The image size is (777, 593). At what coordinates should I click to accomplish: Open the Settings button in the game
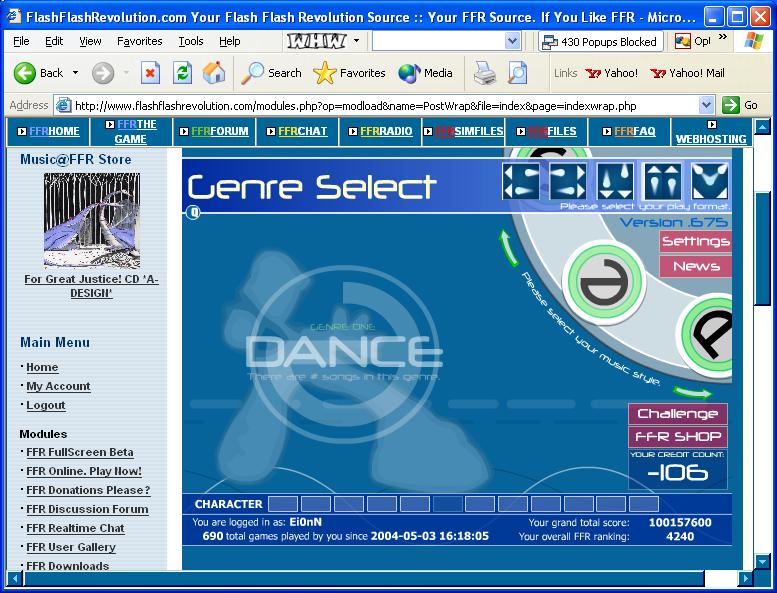[696, 241]
